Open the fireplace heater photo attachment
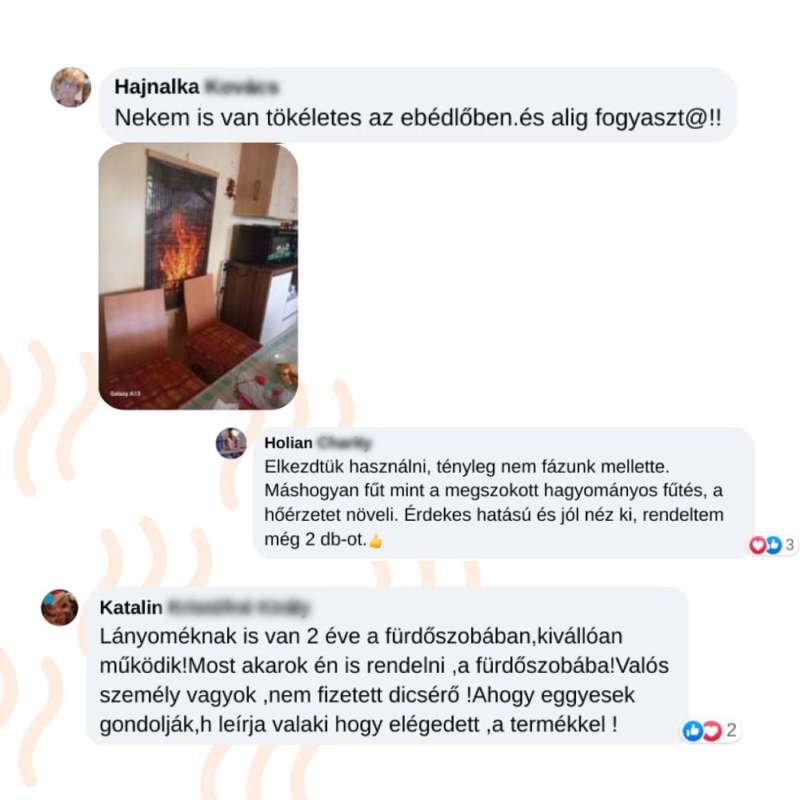The height and width of the screenshot is (800, 800). (x=198, y=277)
